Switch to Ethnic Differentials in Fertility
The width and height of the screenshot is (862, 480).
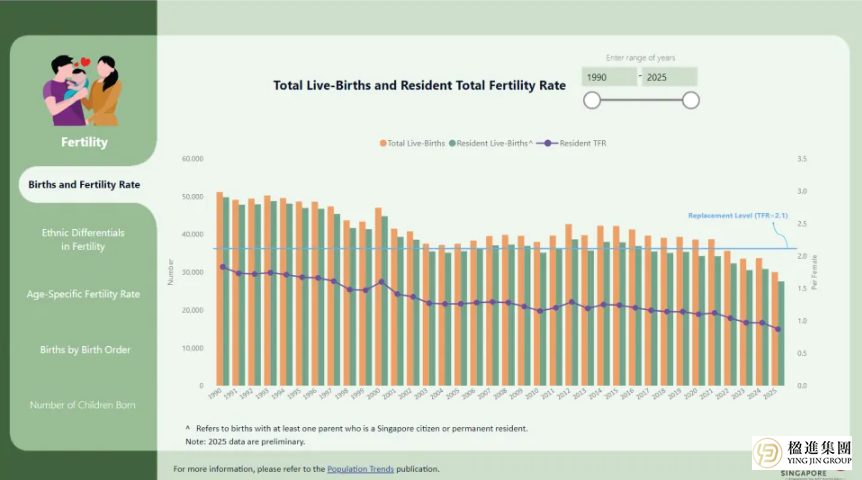click(84, 239)
